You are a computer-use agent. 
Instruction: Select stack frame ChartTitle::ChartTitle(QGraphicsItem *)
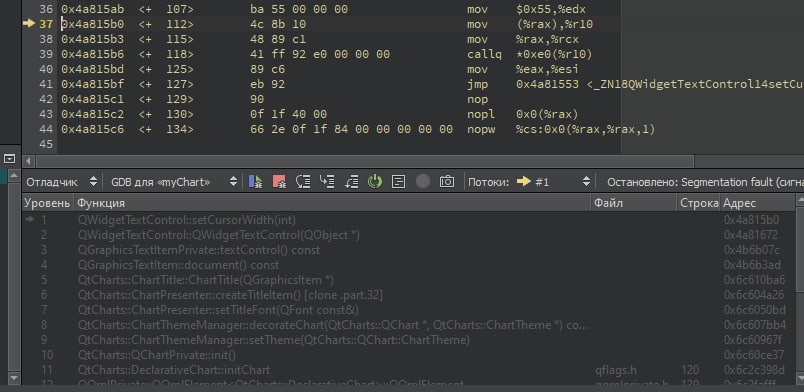point(408,280)
